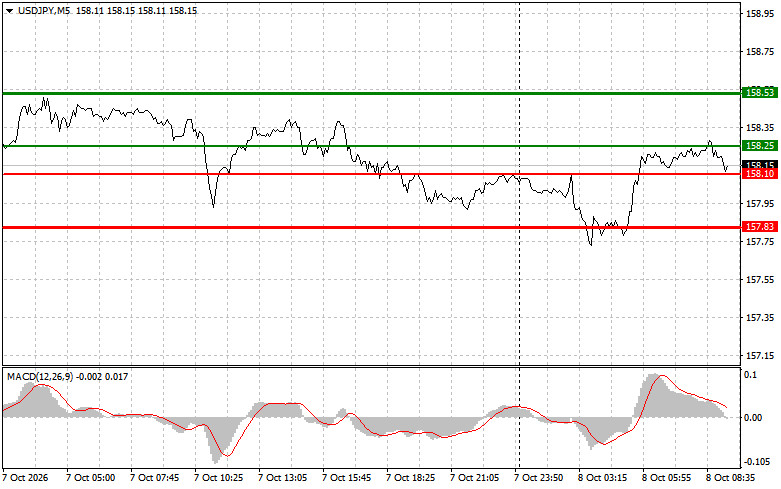The height and width of the screenshot is (489, 781).
Task: Click the 7 Oct 07:45 time label
Action: pyautogui.click(x=154, y=478)
